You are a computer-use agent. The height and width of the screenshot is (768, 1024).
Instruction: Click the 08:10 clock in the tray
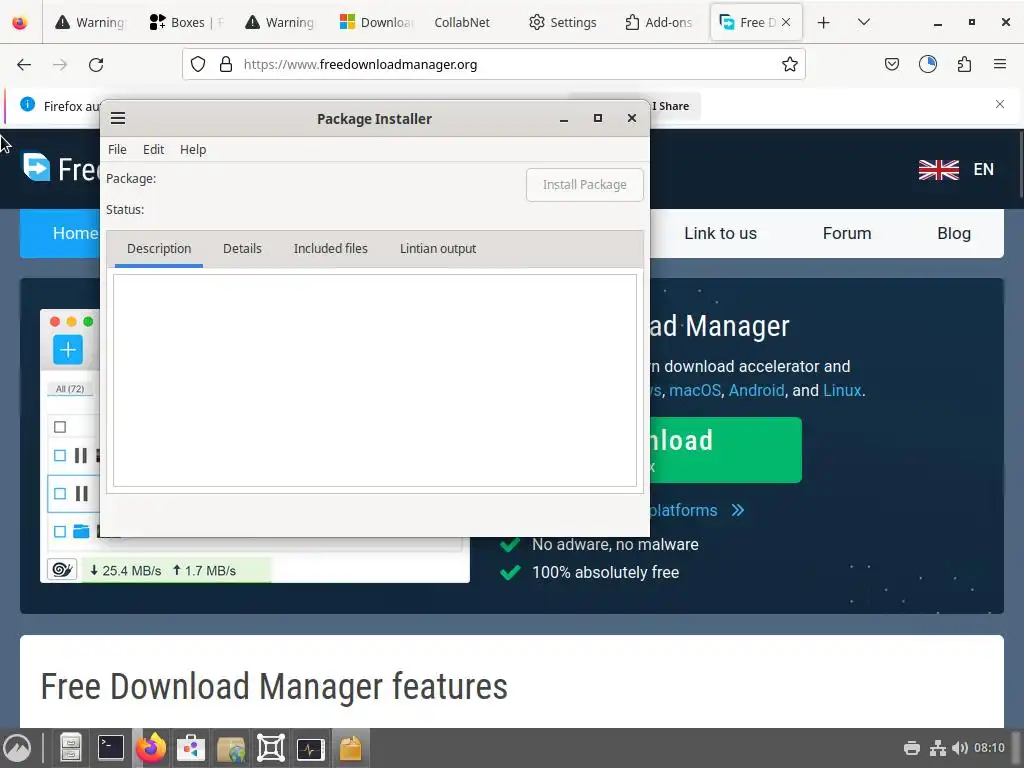[989, 748]
